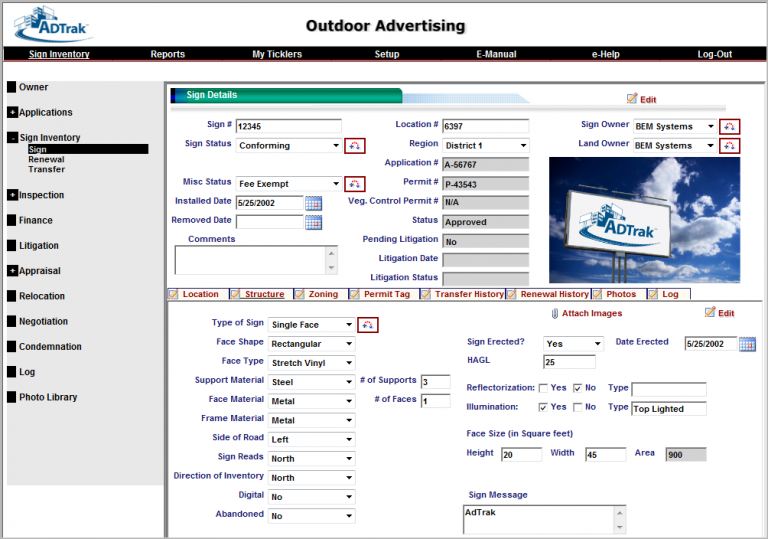The image size is (768, 539).
Task: Open Renewal under Sign Inventory
Action: pyautogui.click(x=46, y=159)
